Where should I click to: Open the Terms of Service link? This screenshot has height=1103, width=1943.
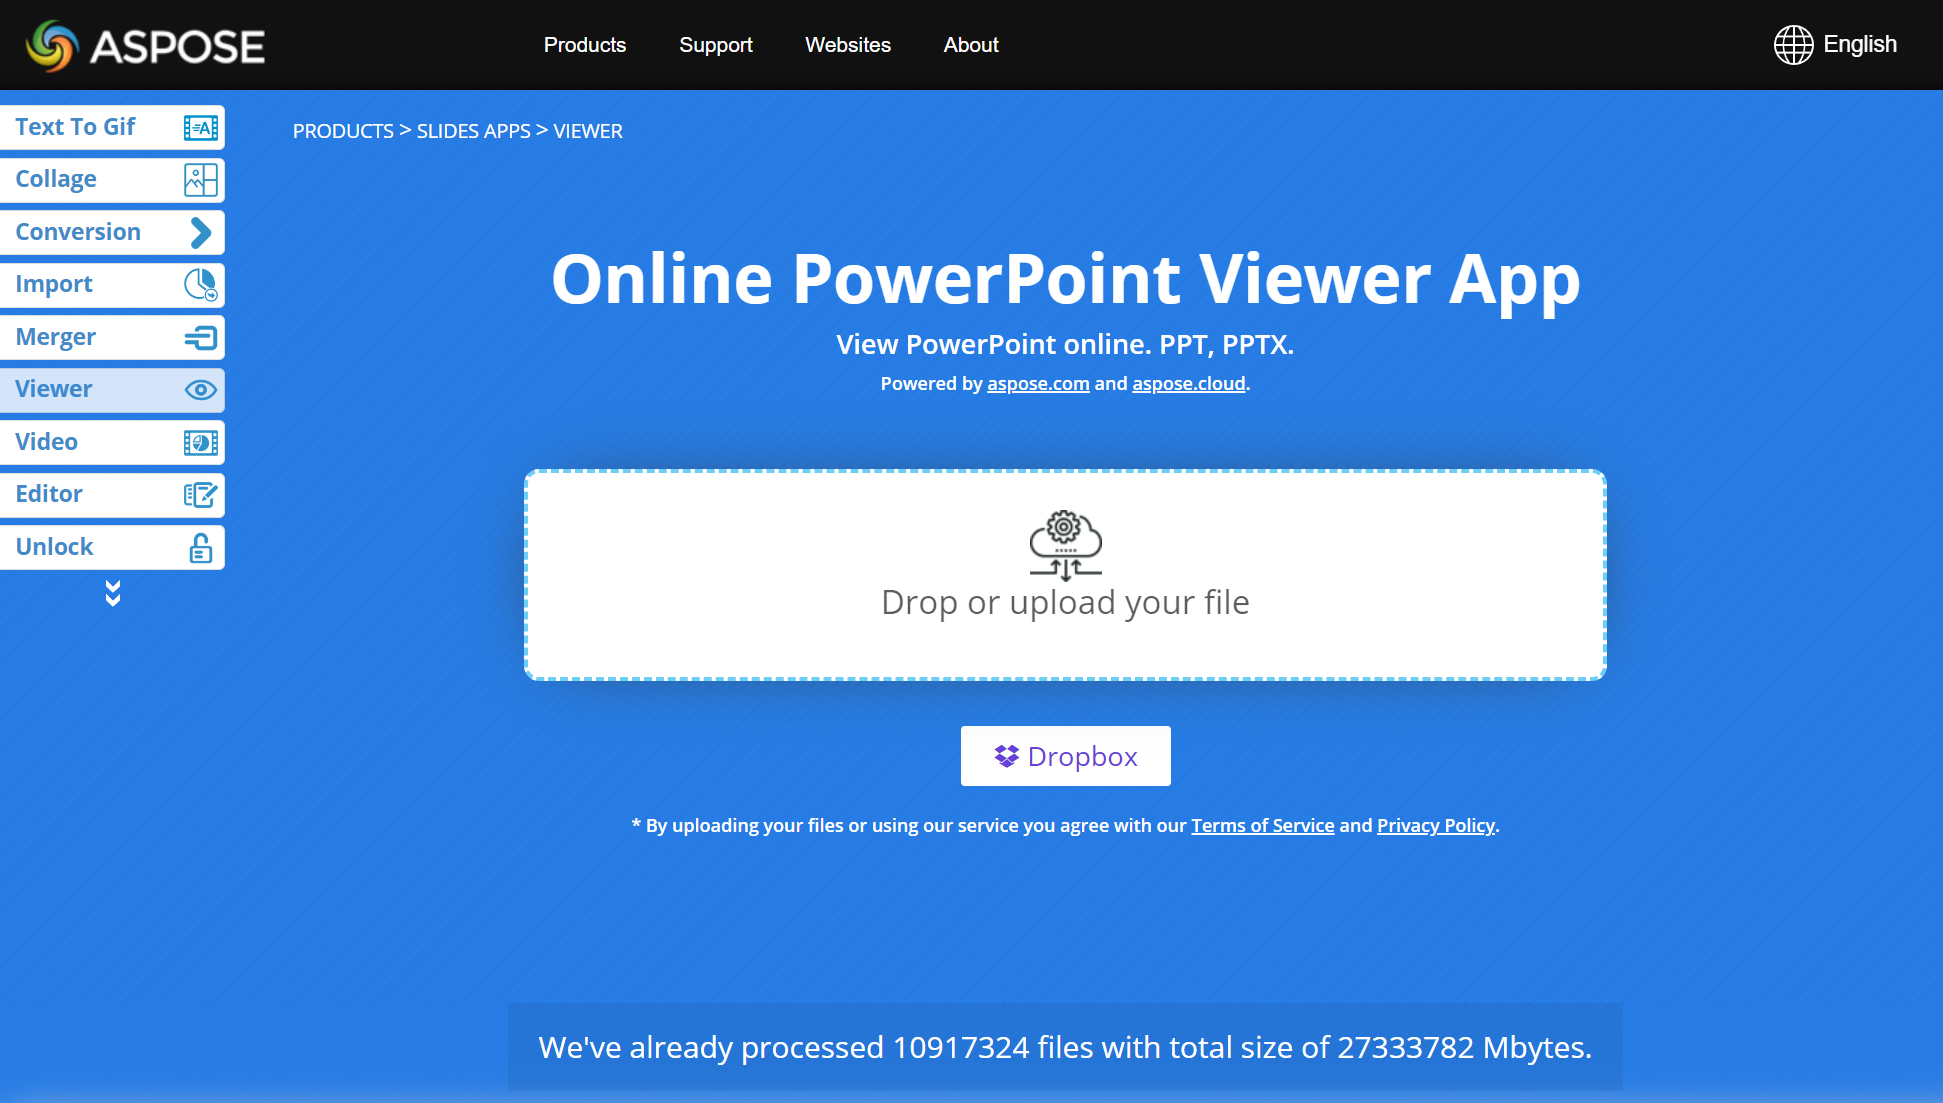(x=1262, y=826)
